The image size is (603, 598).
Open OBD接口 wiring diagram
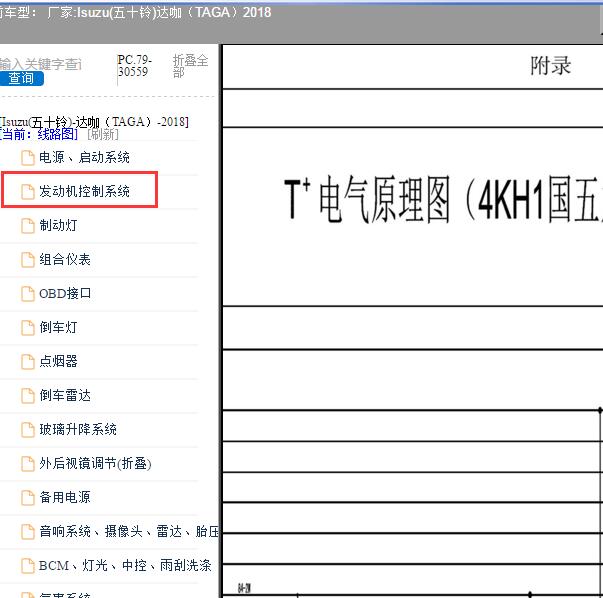point(65,293)
